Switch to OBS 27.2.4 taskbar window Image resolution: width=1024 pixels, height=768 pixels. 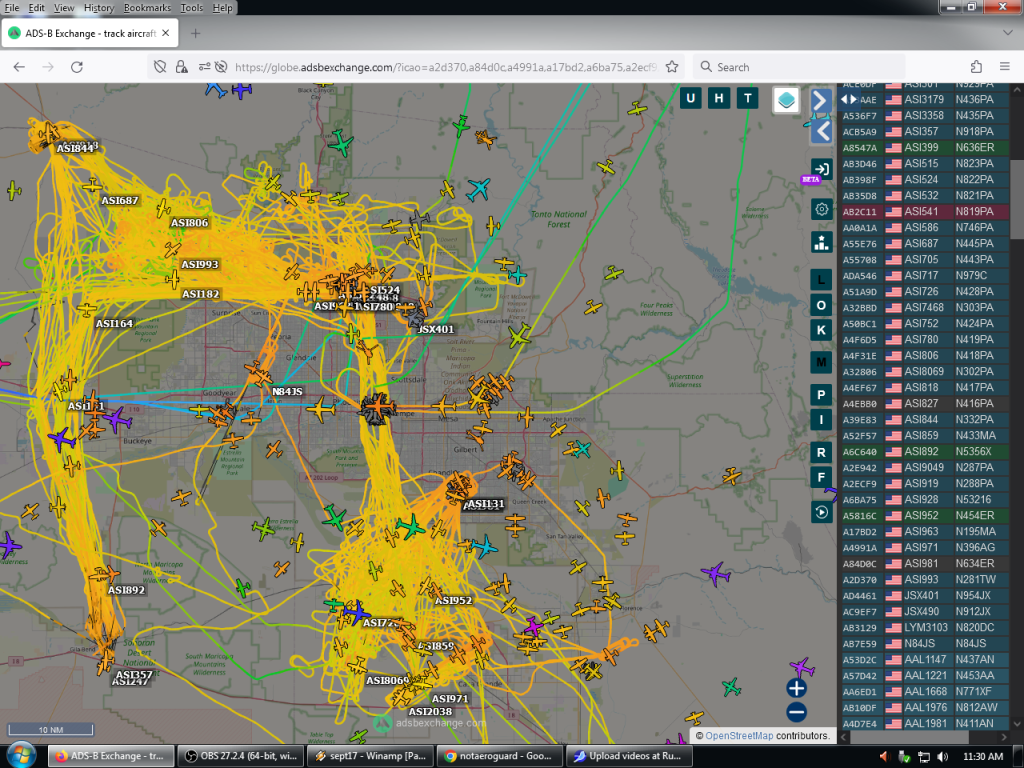240,756
